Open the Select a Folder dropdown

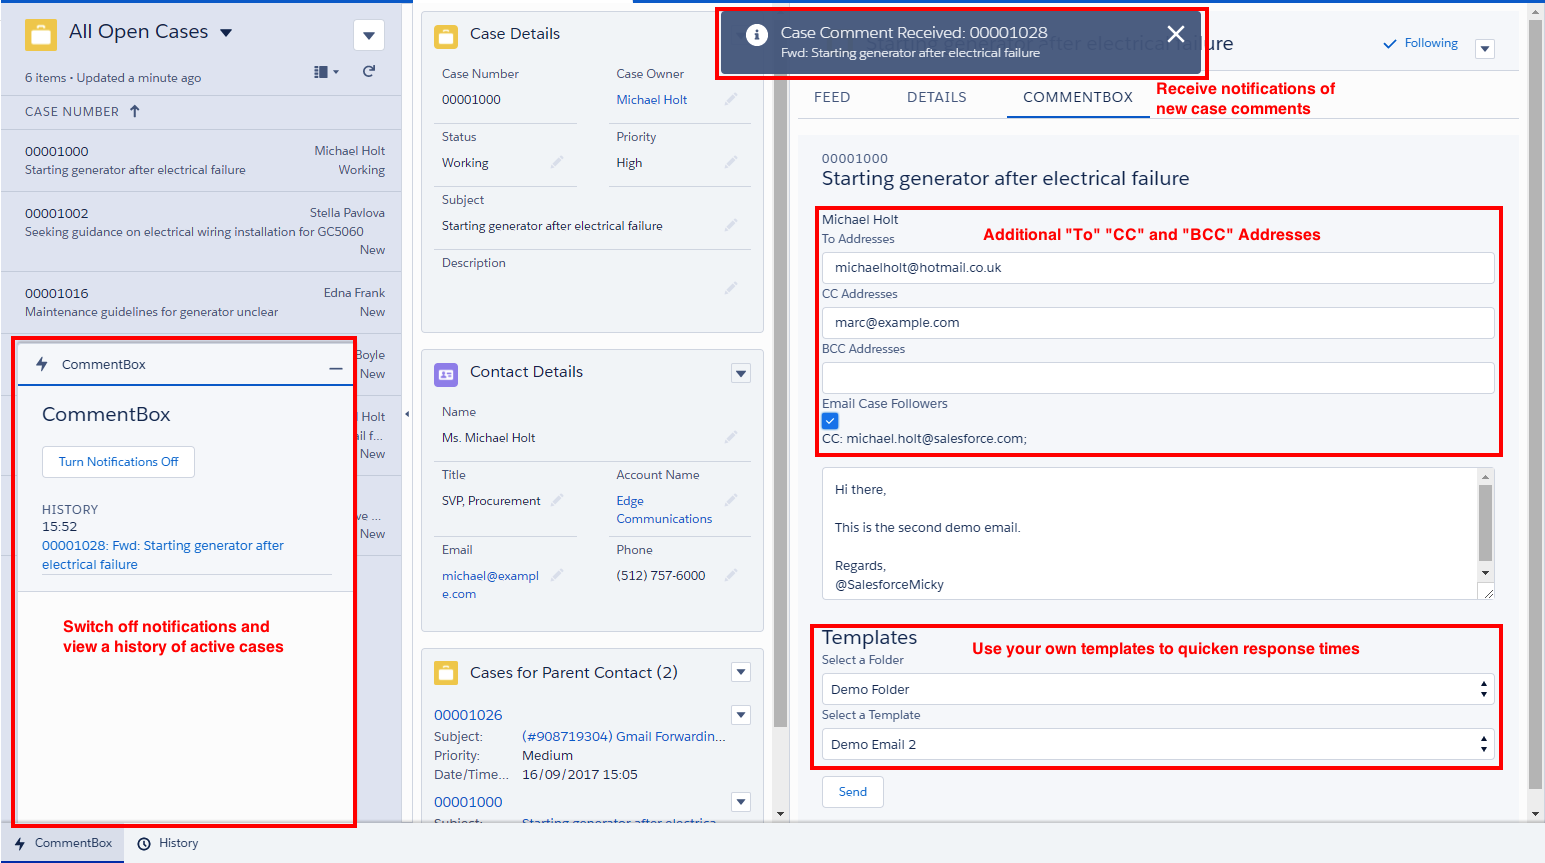1157,689
